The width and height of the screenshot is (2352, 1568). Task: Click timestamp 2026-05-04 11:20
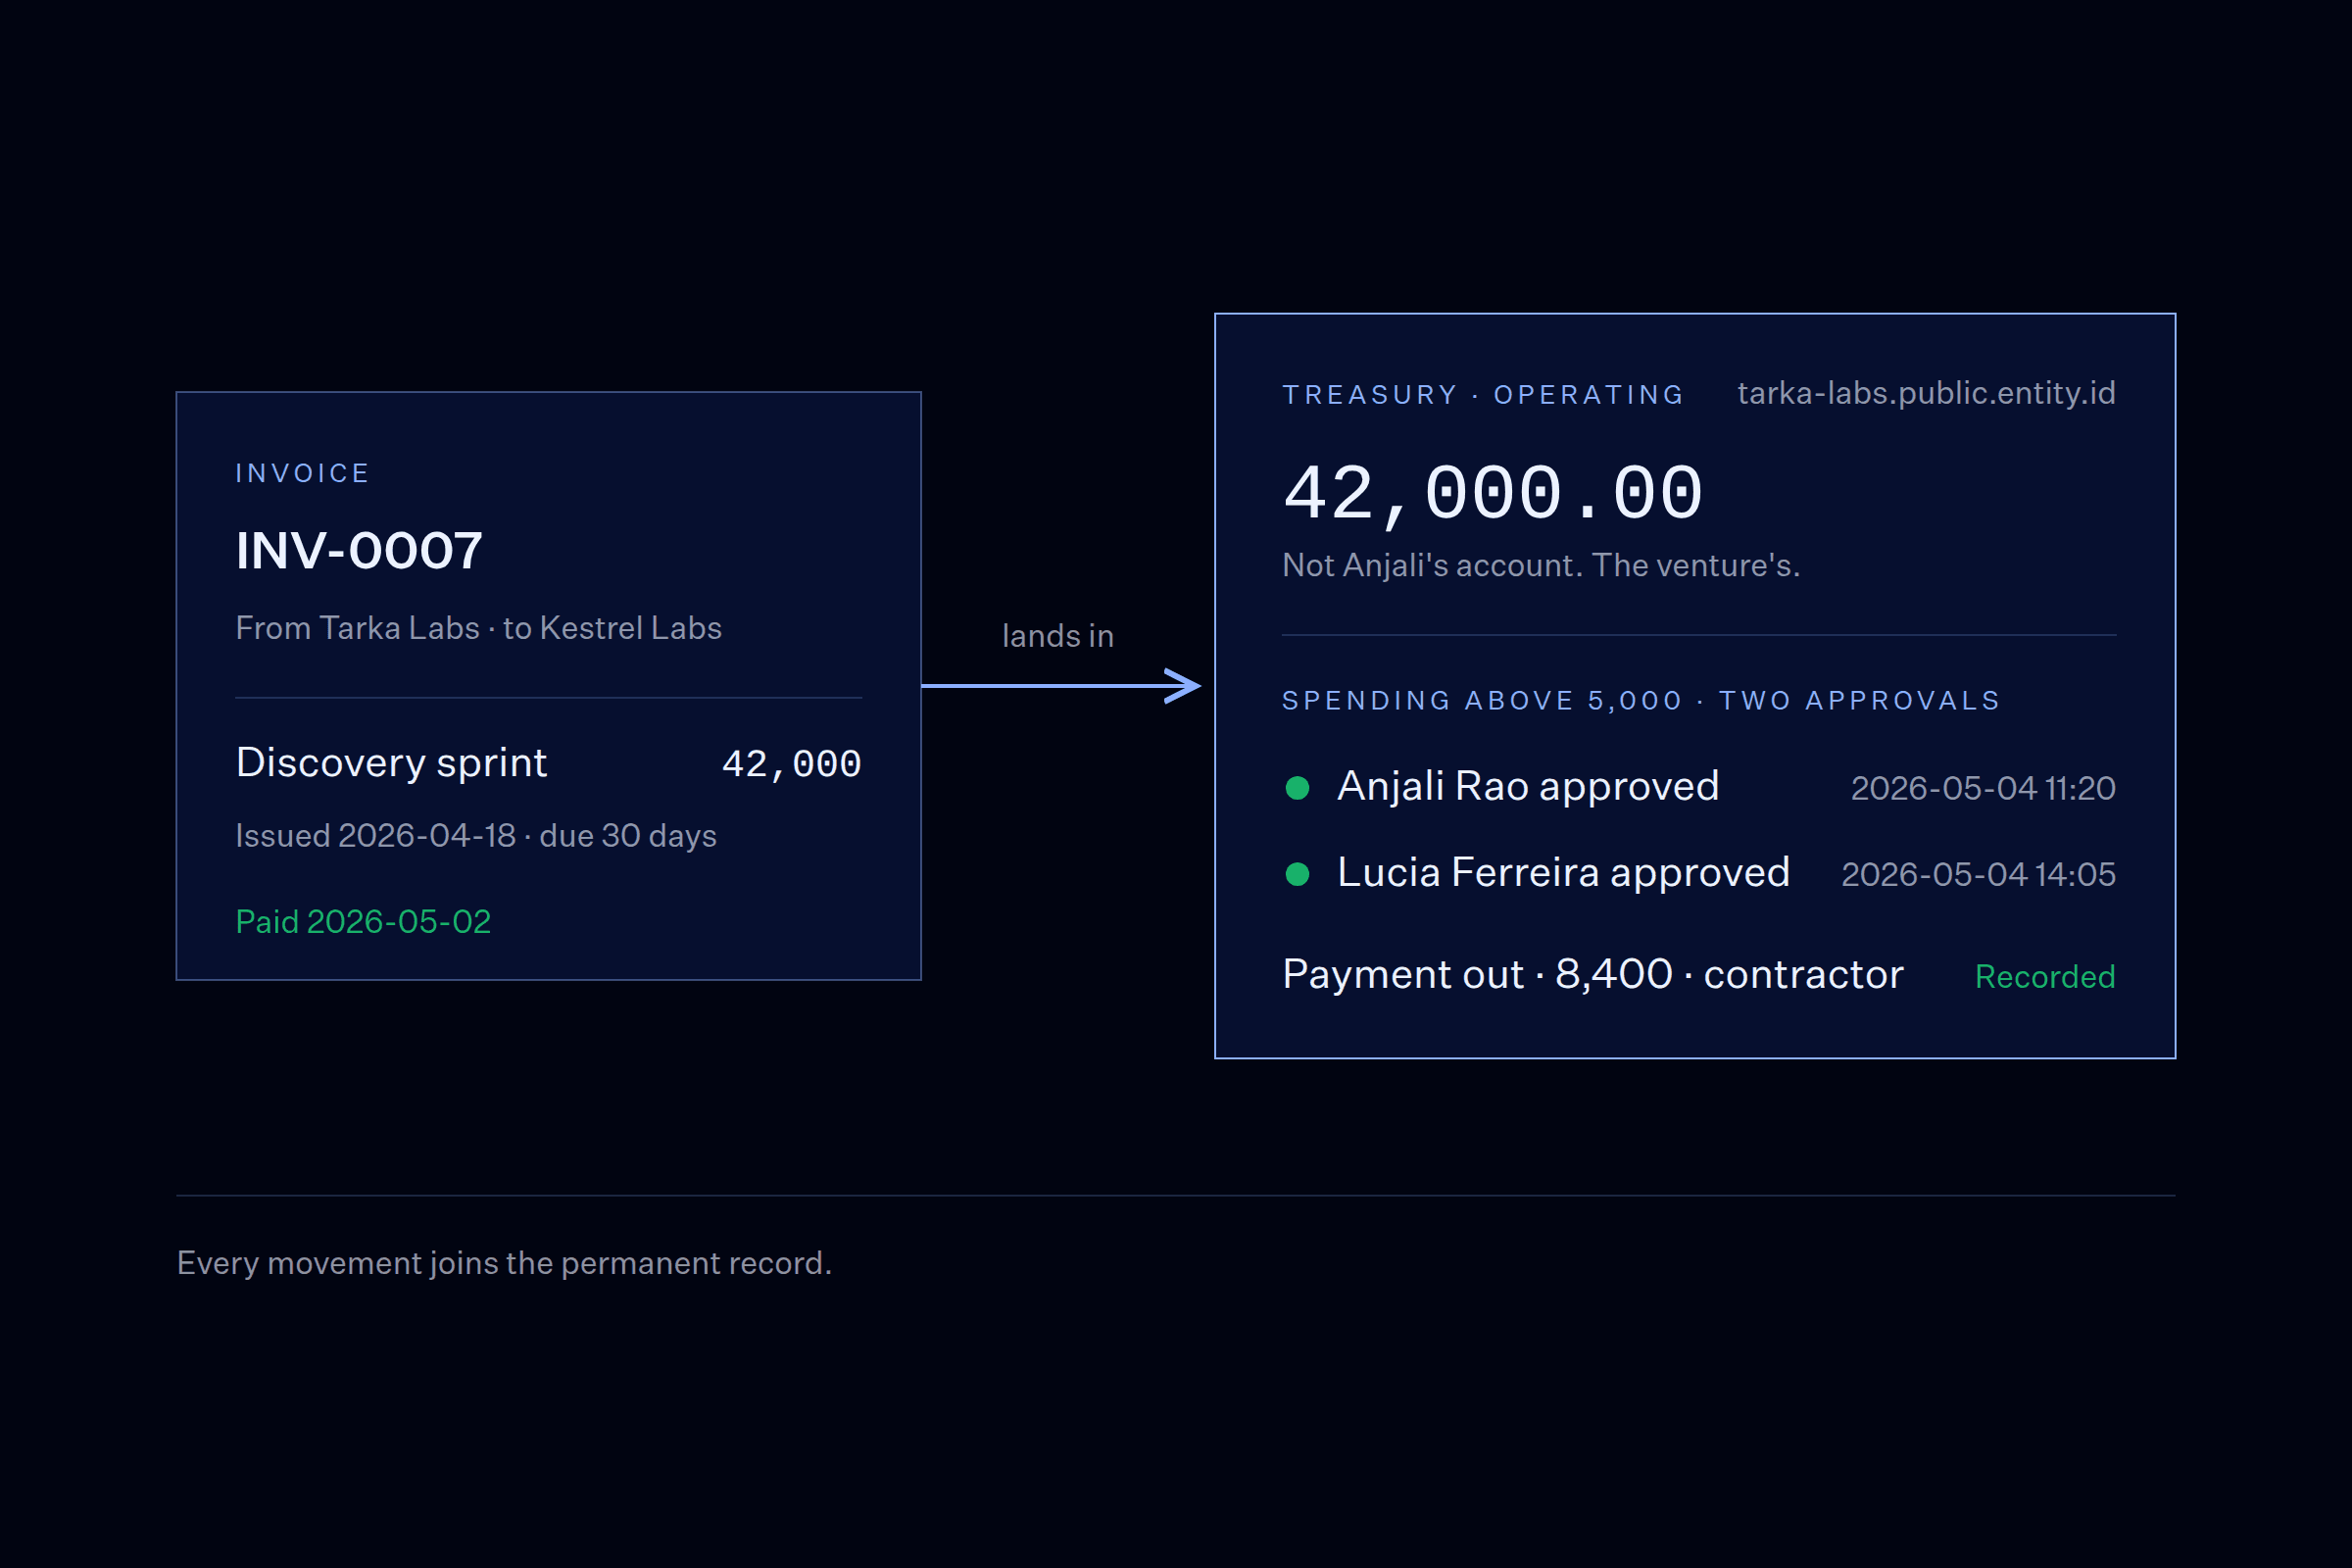click(x=1983, y=789)
